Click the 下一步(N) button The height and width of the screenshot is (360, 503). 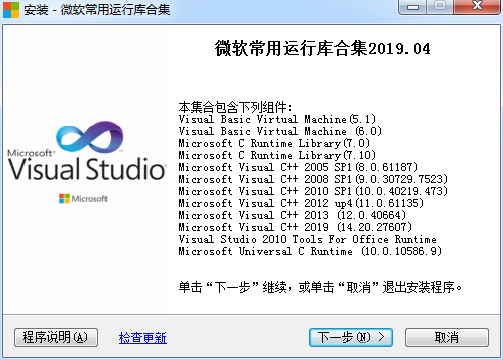tap(351, 337)
